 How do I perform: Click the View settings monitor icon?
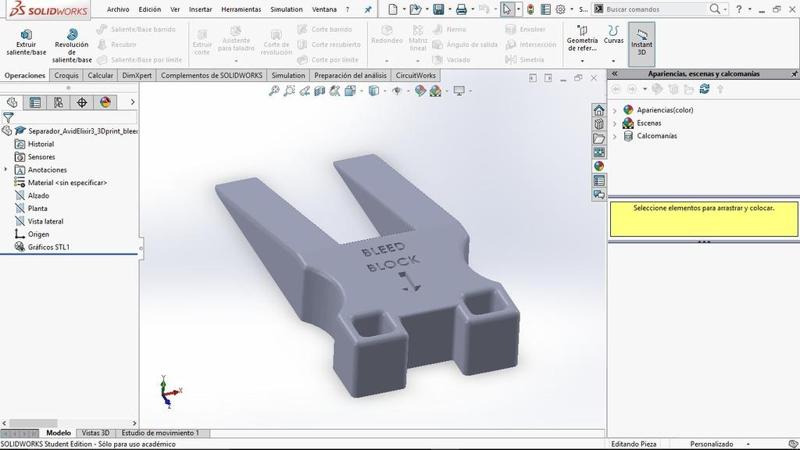[459, 91]
